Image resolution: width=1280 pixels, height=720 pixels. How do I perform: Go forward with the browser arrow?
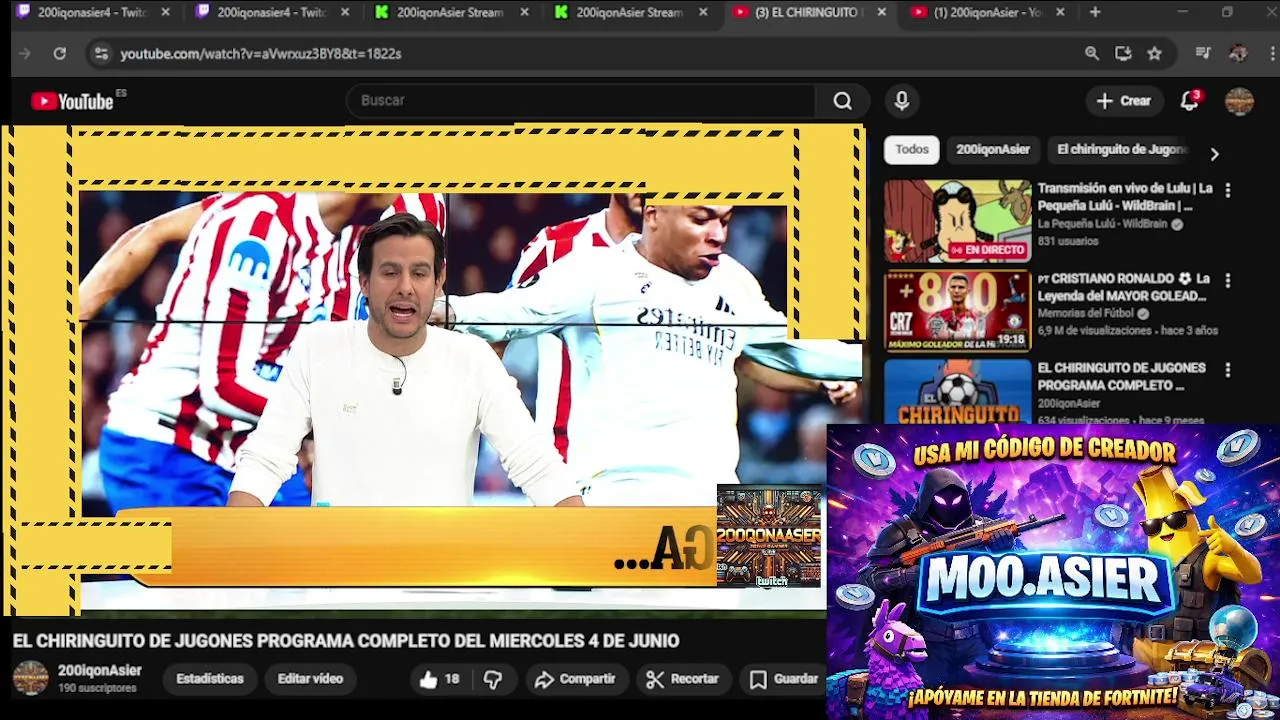pos(25,54)
